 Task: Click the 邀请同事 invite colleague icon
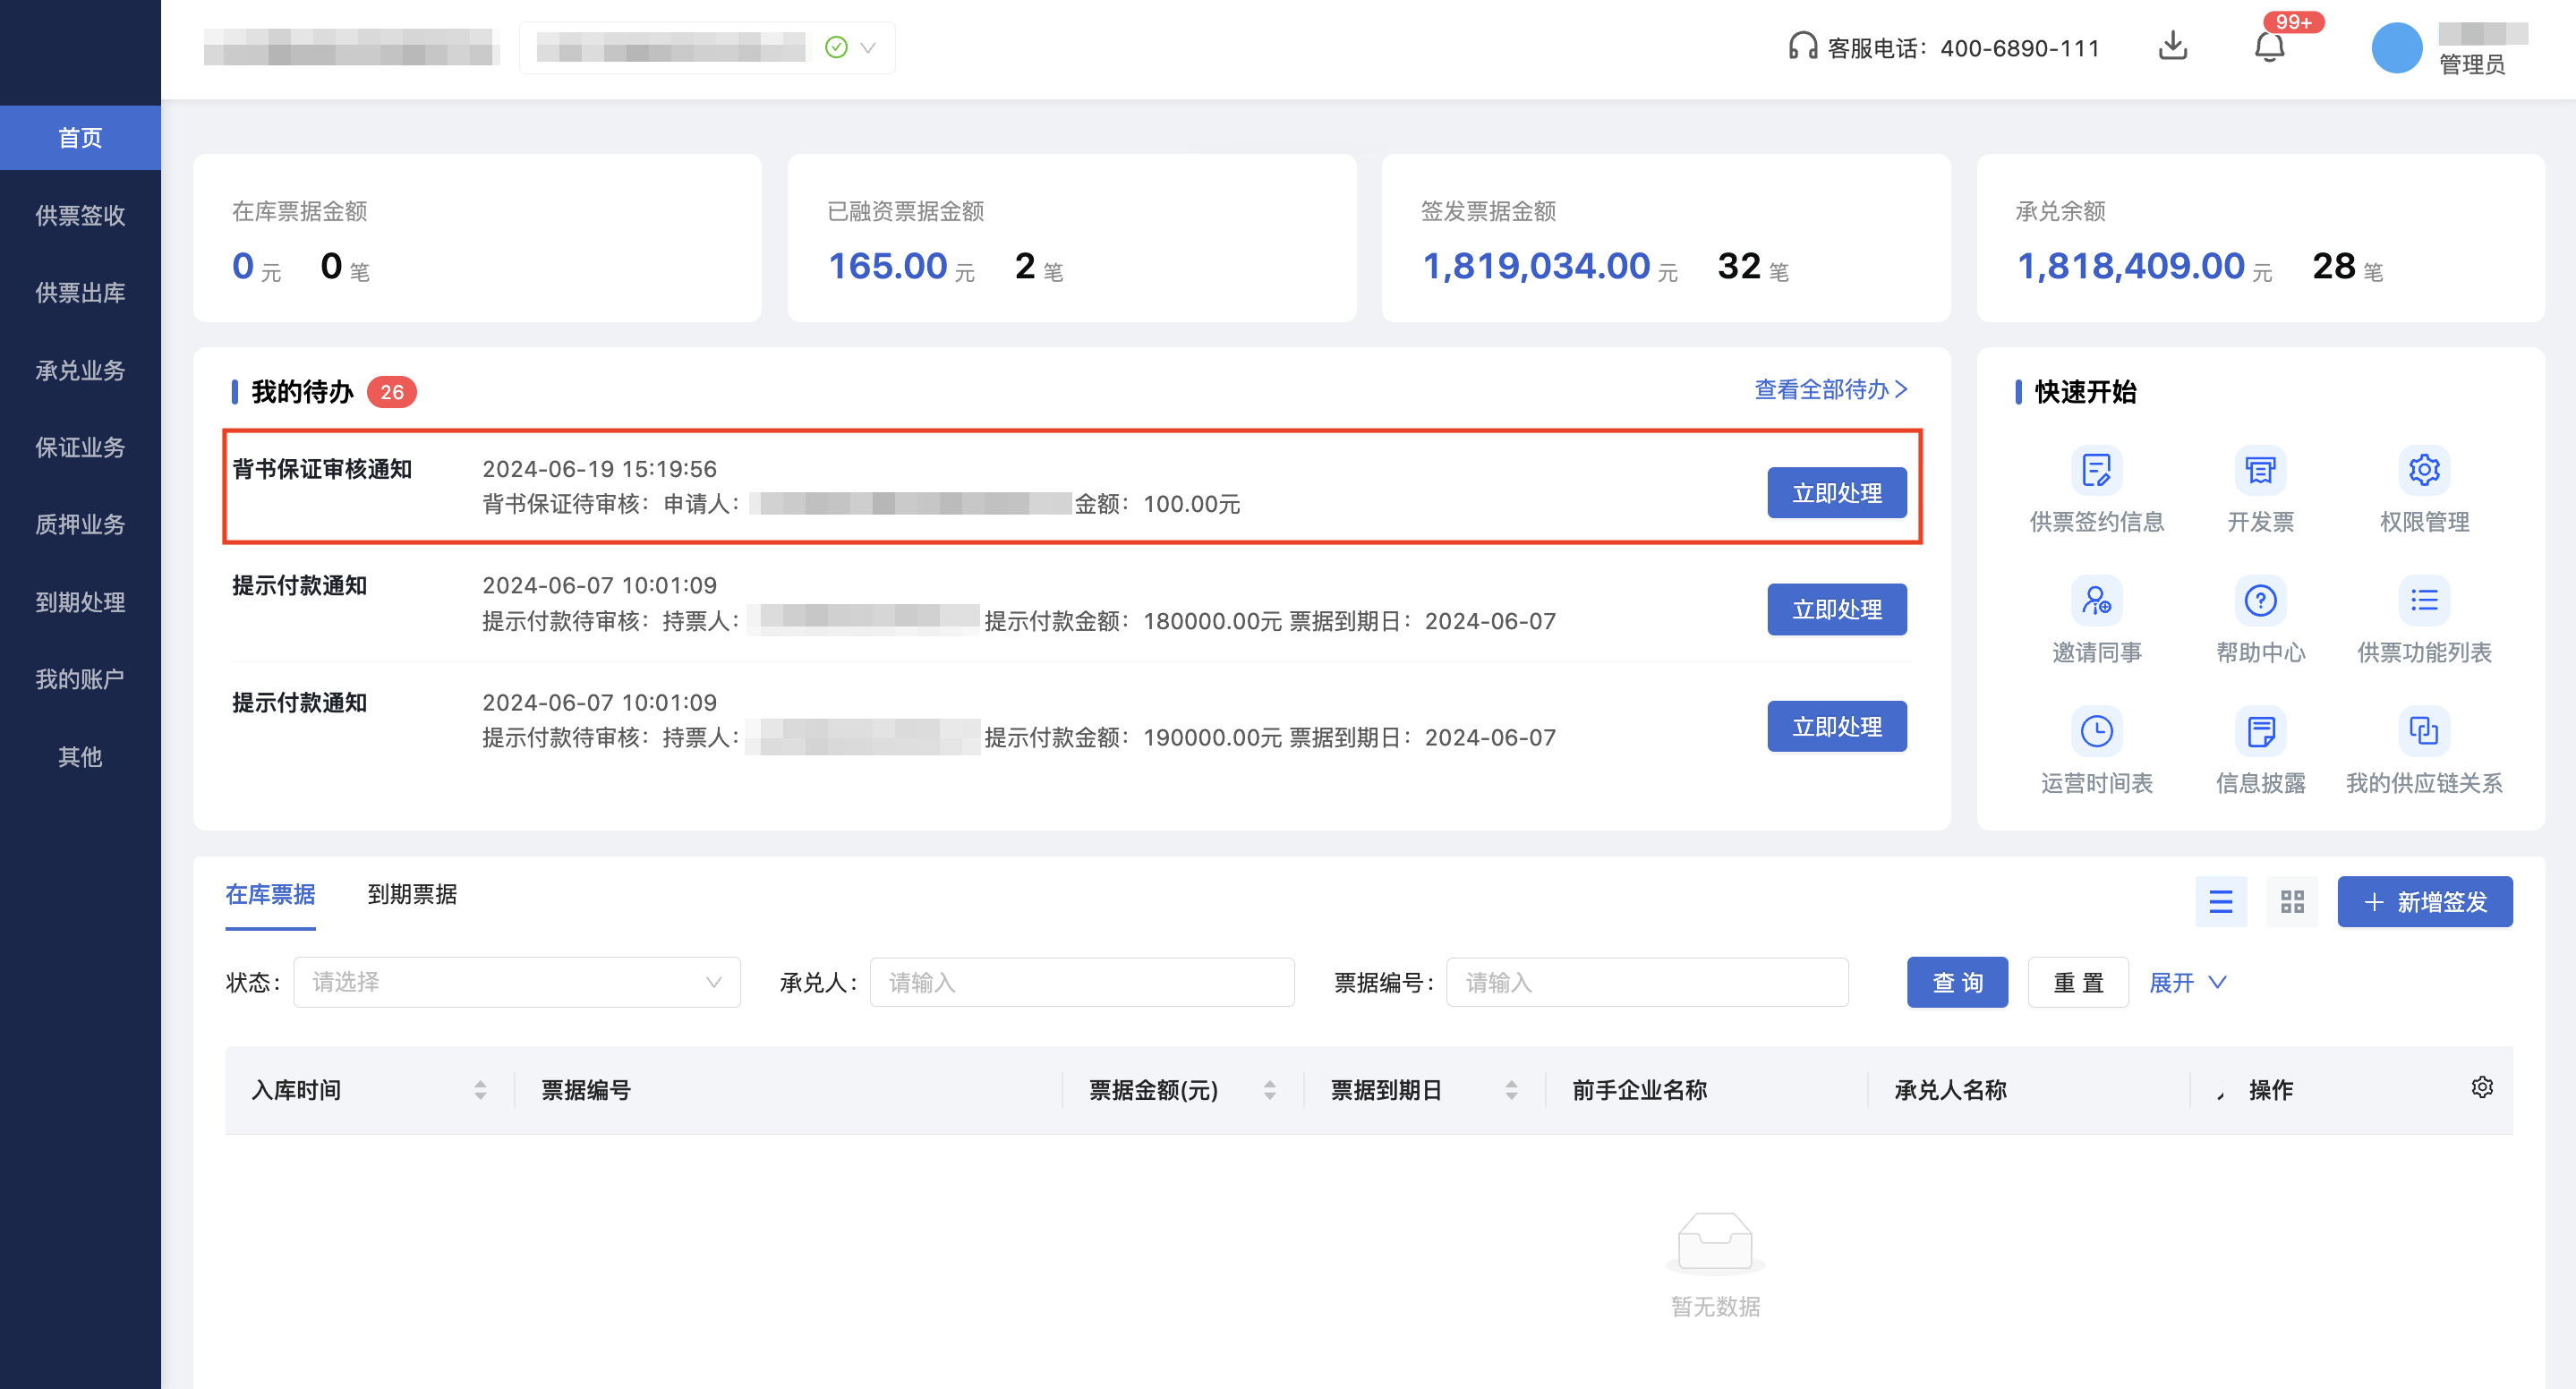[2096, 601]
